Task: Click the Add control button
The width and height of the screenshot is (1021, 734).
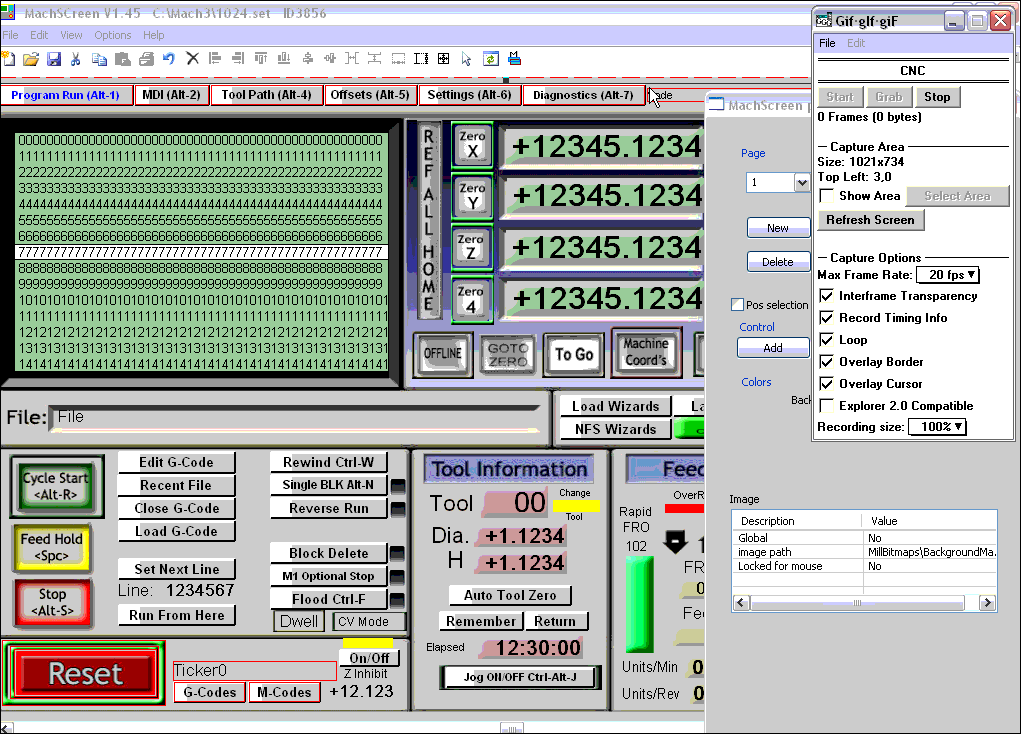Action: click(773, 348)
